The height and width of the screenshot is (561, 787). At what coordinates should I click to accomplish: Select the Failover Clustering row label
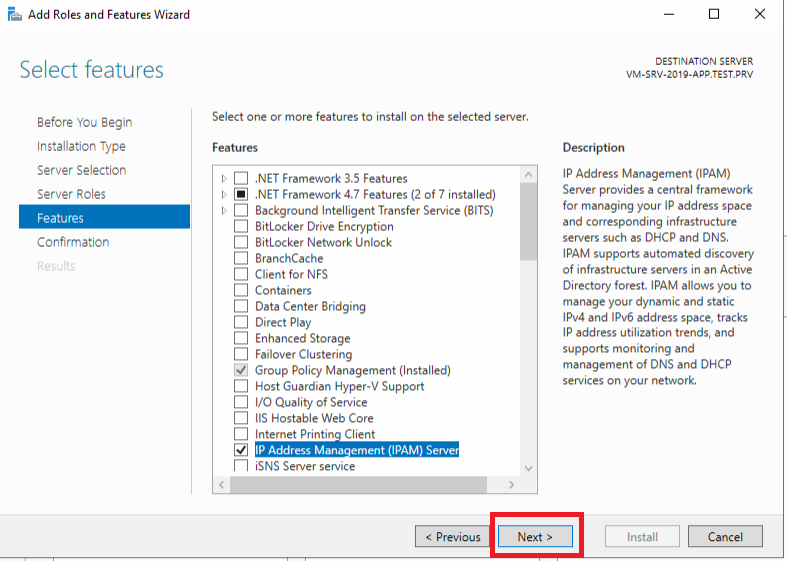point(303,354)
